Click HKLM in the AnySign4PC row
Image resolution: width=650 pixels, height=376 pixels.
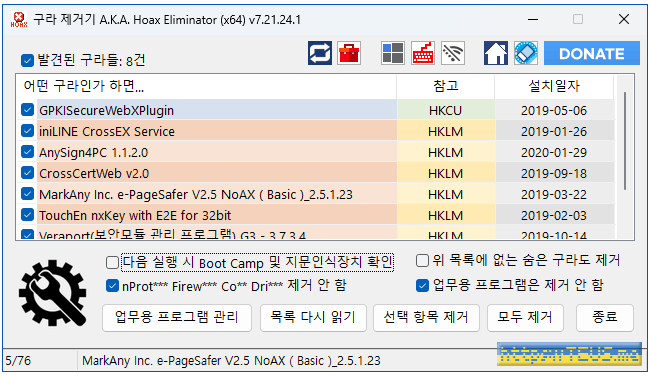(x=445, y=153)
